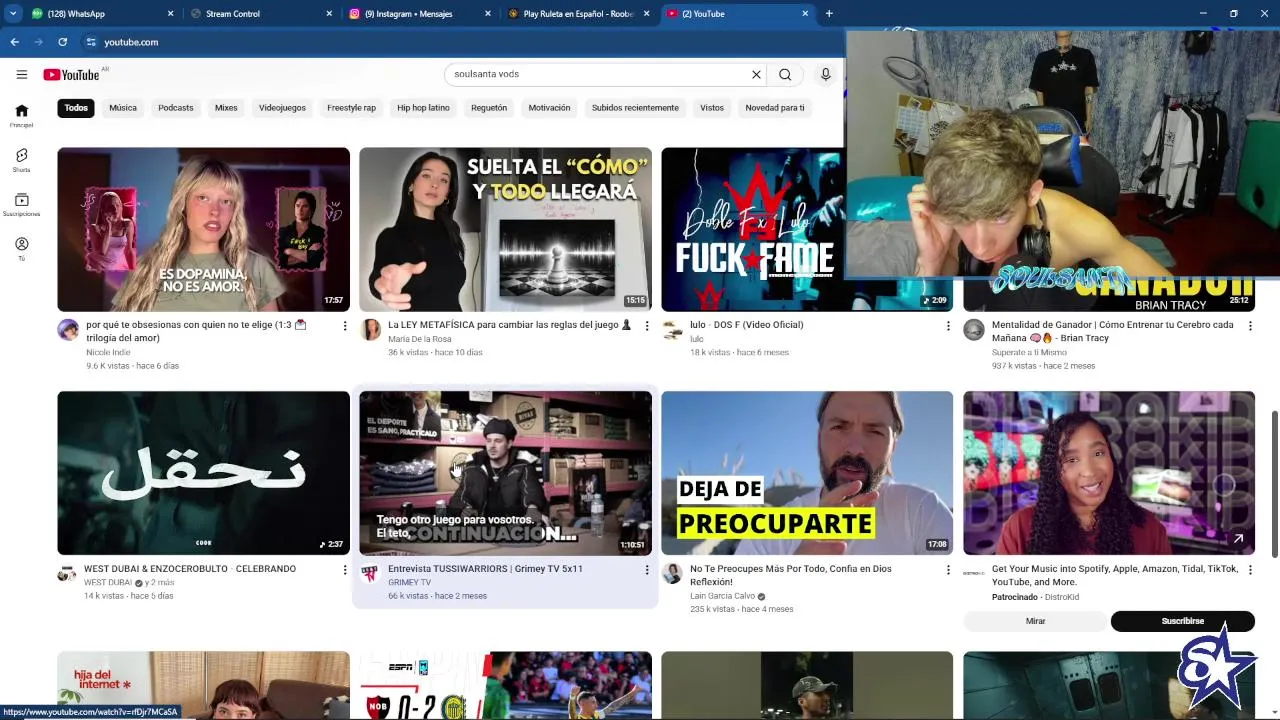Open the WEST DUBAI channel name link

pos(108,583)
